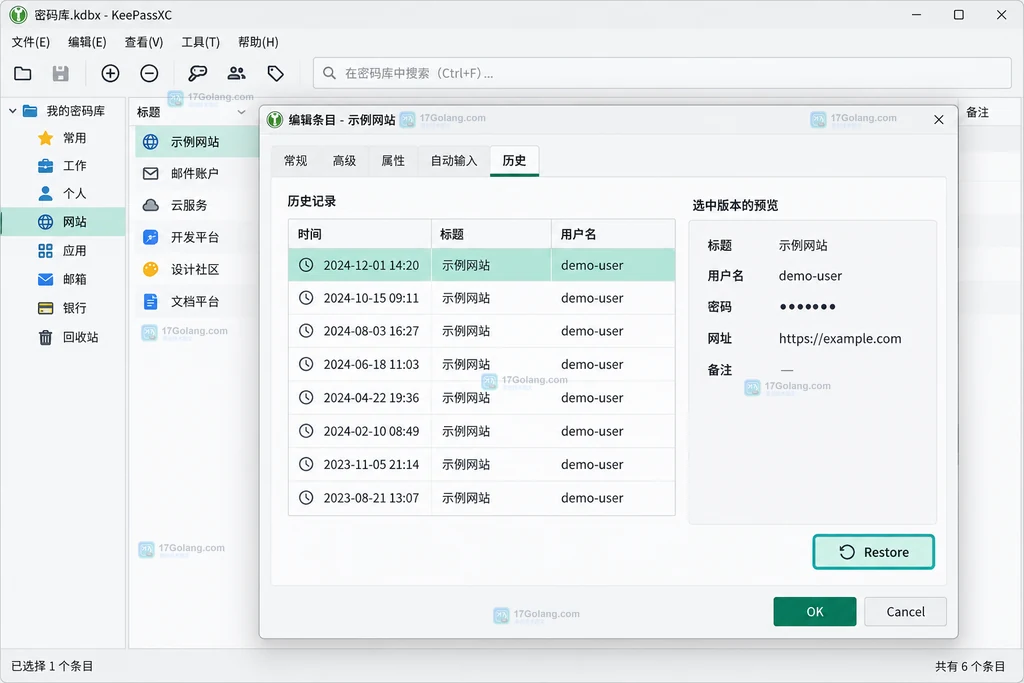The height and width of the screenshot is (683, 1024).
Task: Click the masked password dots in preview
Action: (807, 307)
